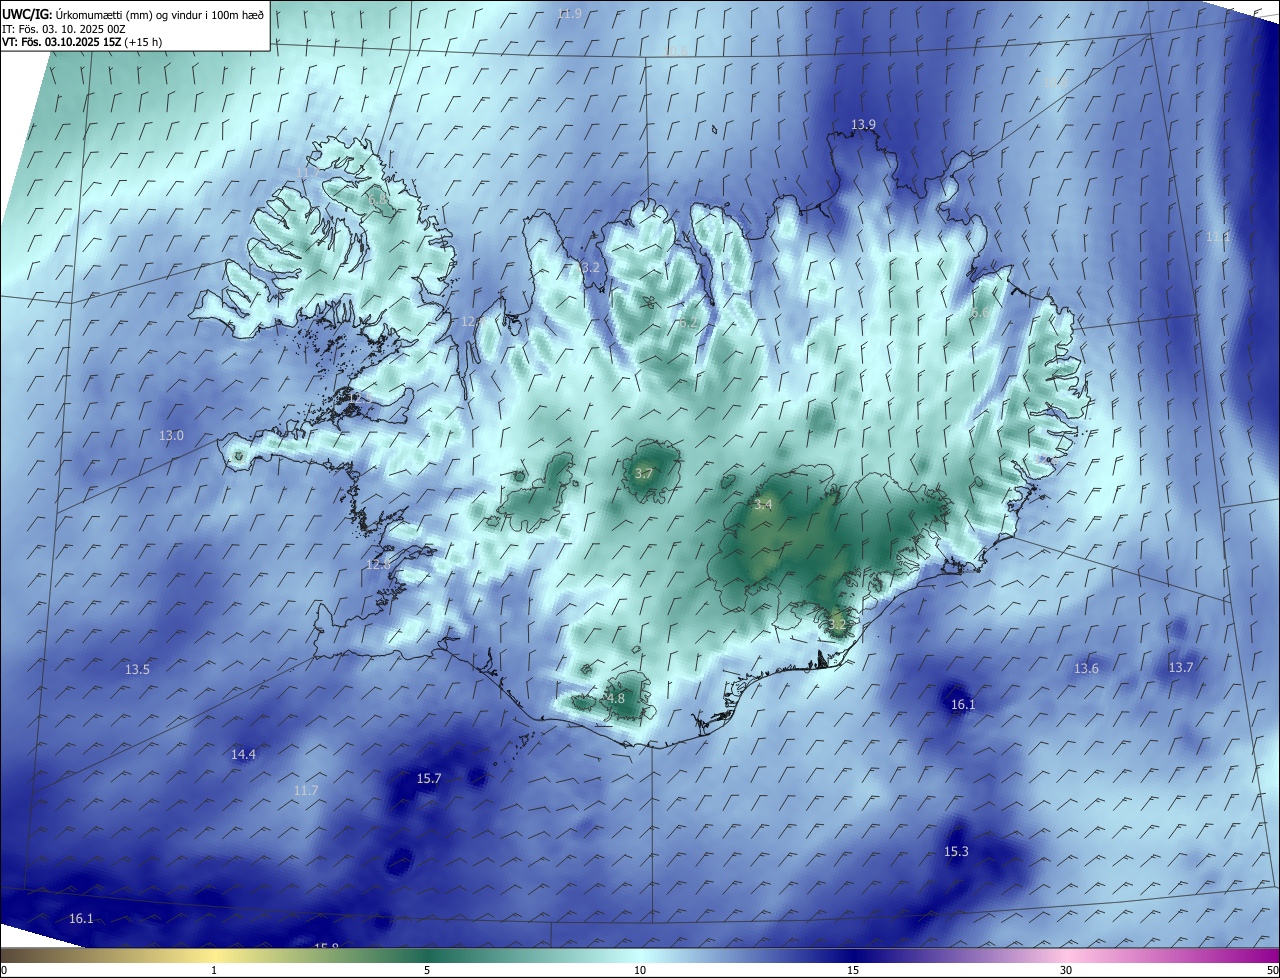Click tick label 5 on the color scale
Image resolution: width=1280 pixels, height=978 pixels.
pos(427,970)
